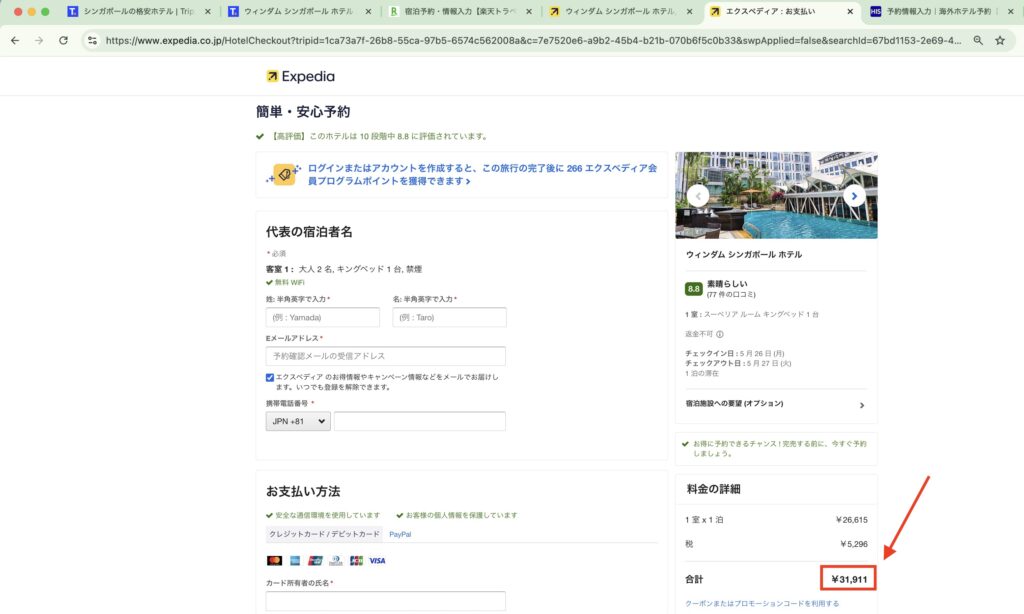This screenshot has height=614, width=1024.
Task: Click the hotel pool photo thumbnail
Action: click(776, 195)
